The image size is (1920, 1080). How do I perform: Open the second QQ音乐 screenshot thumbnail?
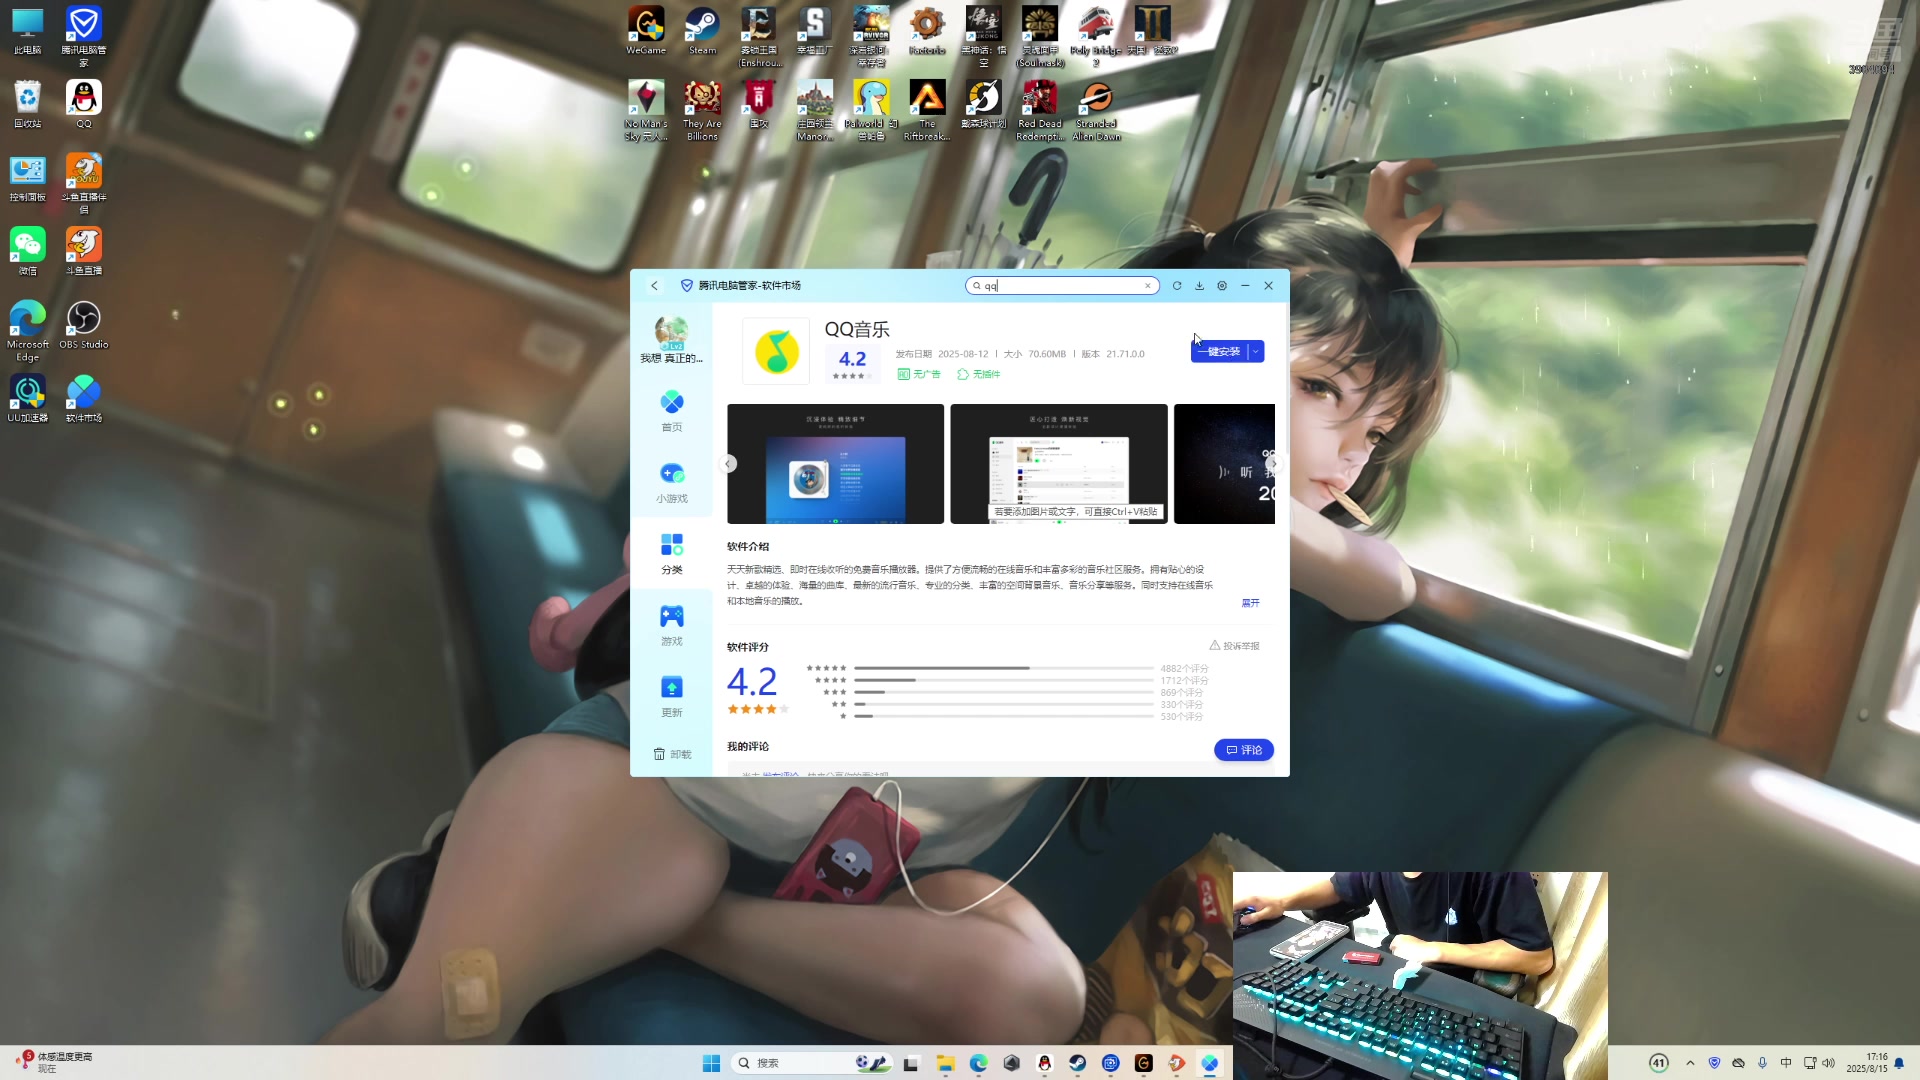1059,464
